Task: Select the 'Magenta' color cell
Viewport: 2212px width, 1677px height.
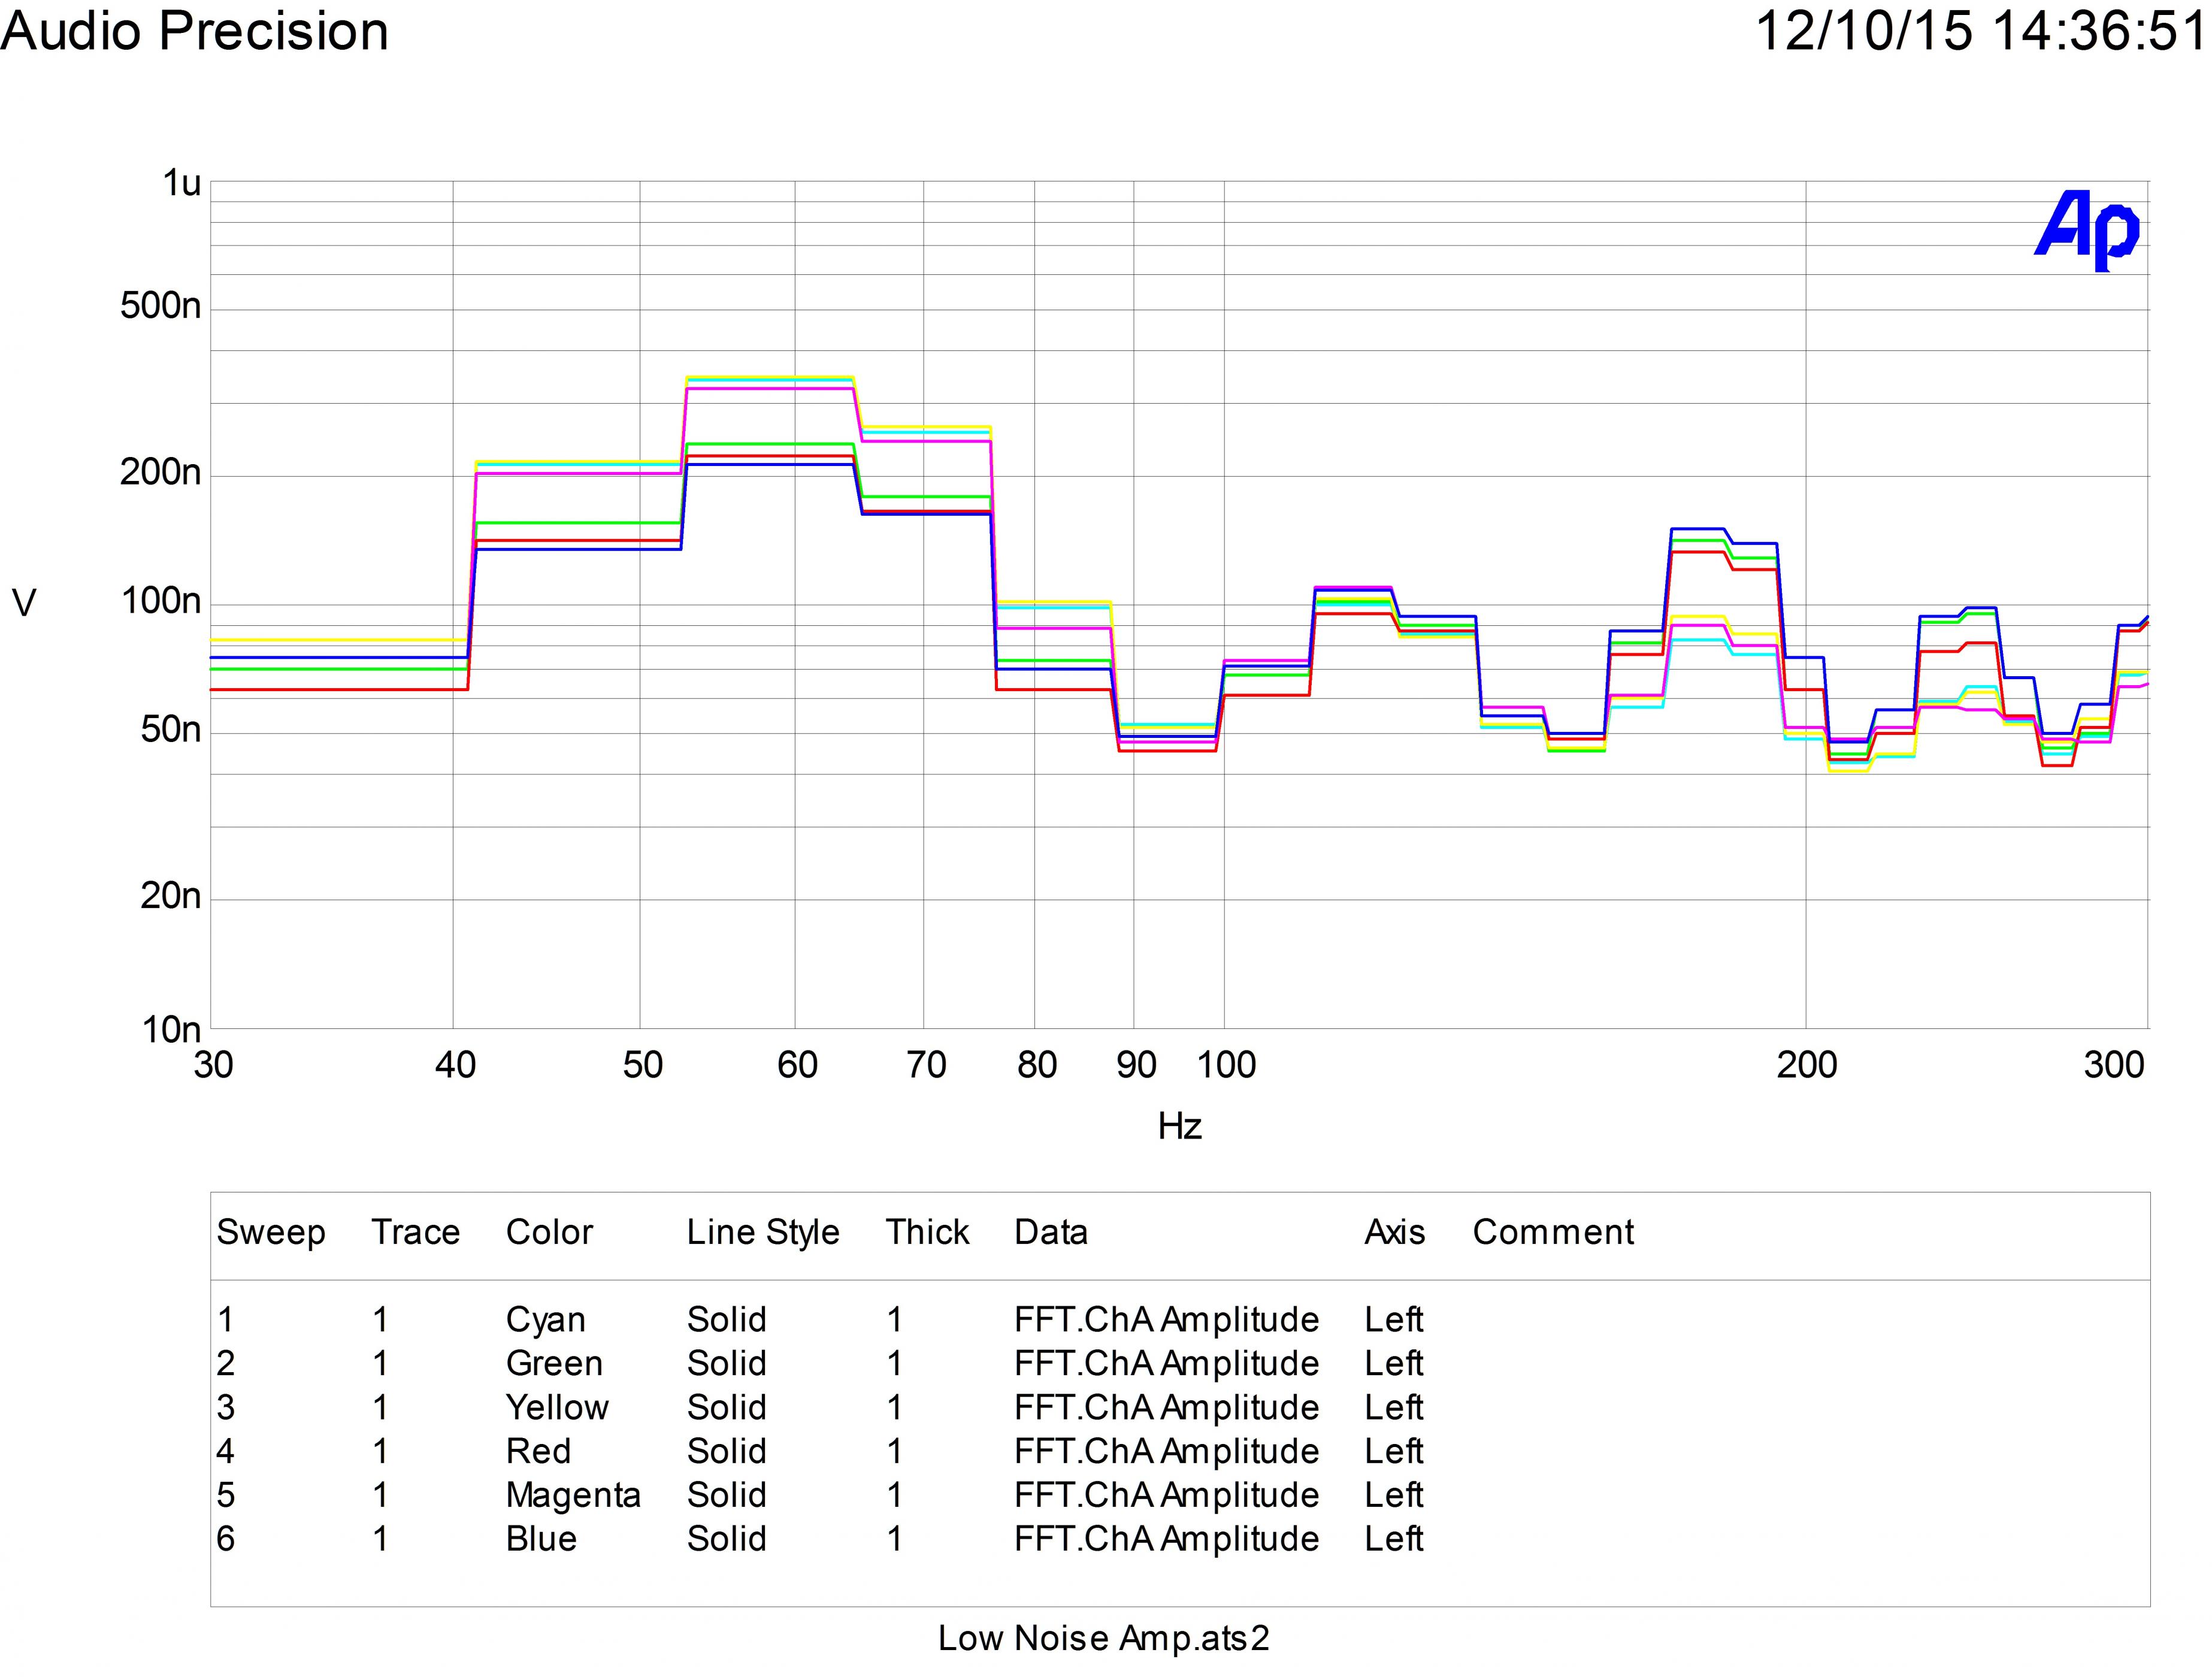Action: coord(573,1497)
